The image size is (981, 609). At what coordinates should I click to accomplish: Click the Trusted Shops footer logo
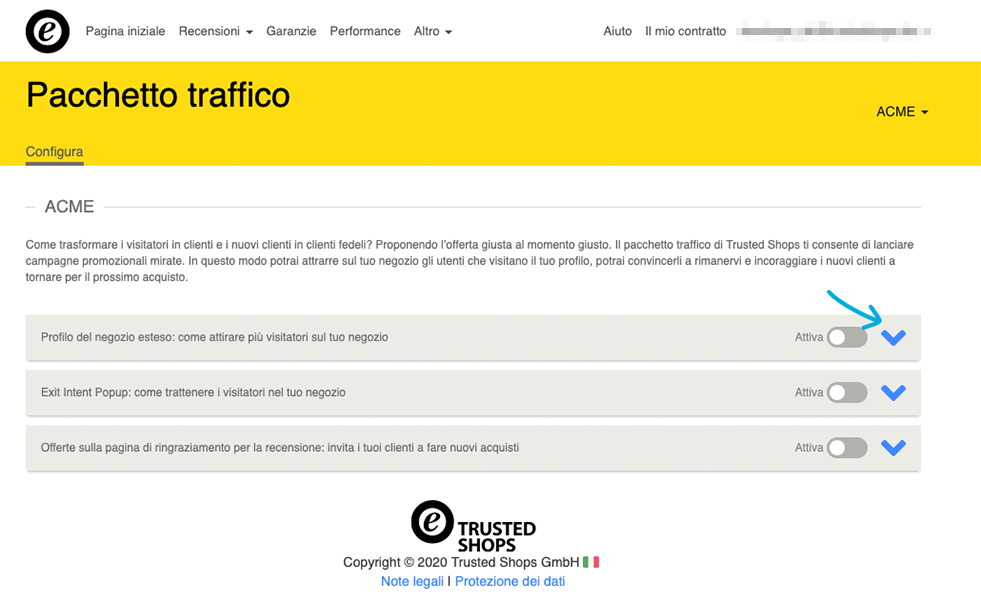(x=474, y=526)
